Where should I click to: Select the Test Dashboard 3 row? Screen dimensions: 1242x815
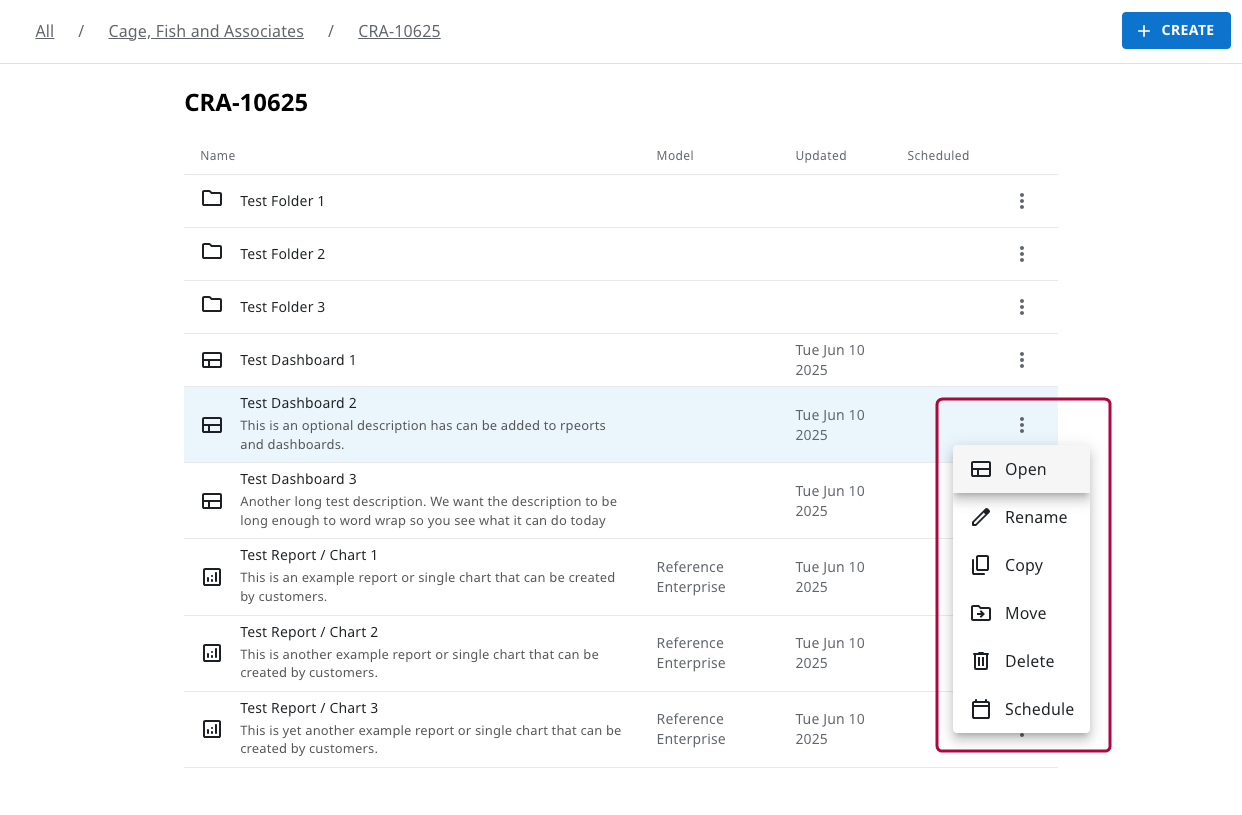point(500,500)
